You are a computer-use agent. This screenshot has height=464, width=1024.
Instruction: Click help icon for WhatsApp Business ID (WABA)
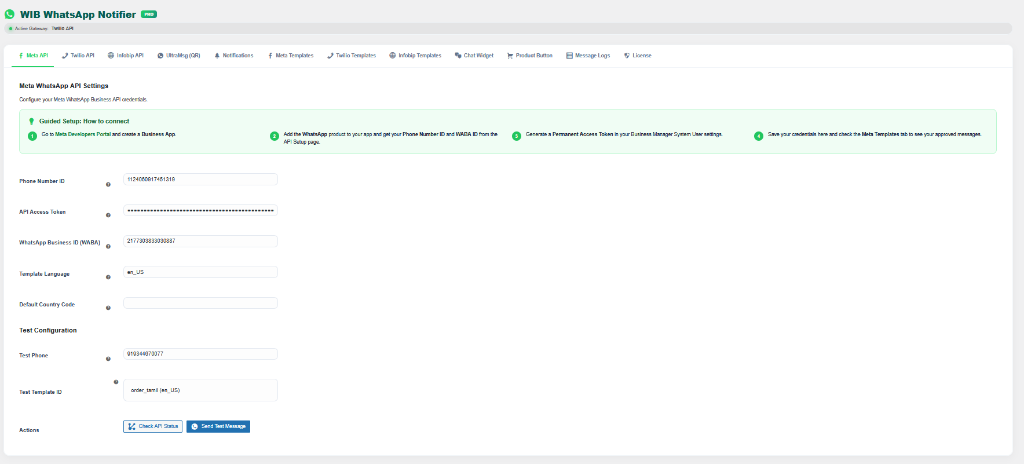[x=108, y=246]
